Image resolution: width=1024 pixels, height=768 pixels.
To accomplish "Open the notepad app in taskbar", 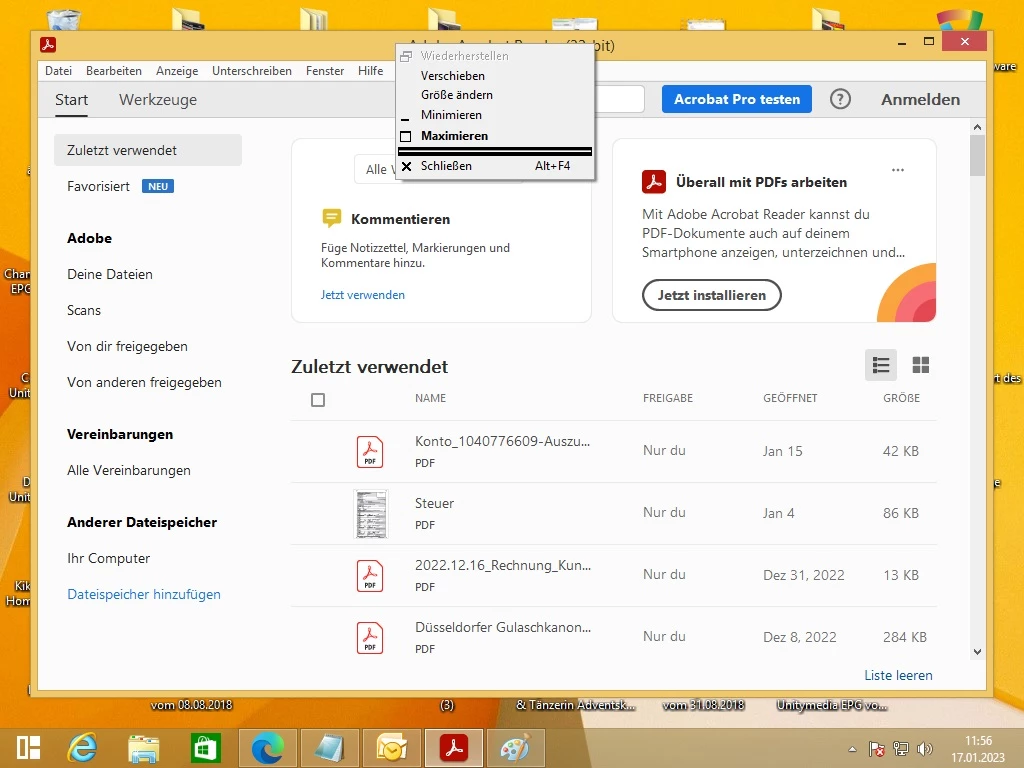I will click(329, 748).
